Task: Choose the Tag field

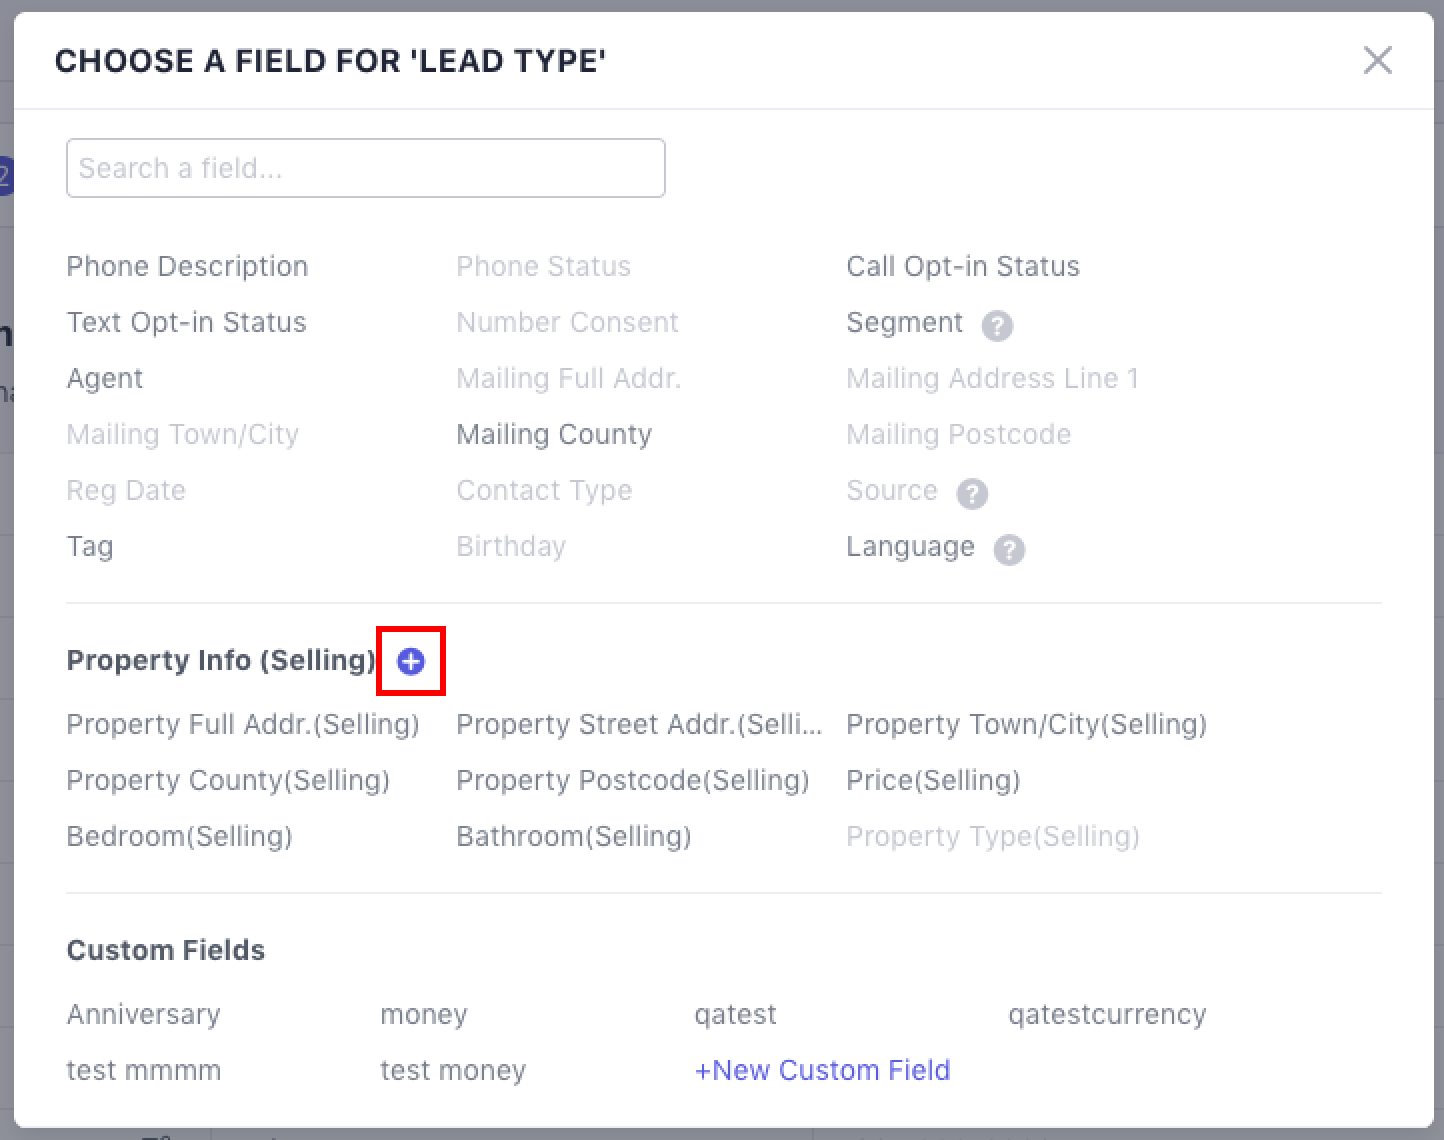Action: click(90, 546)
